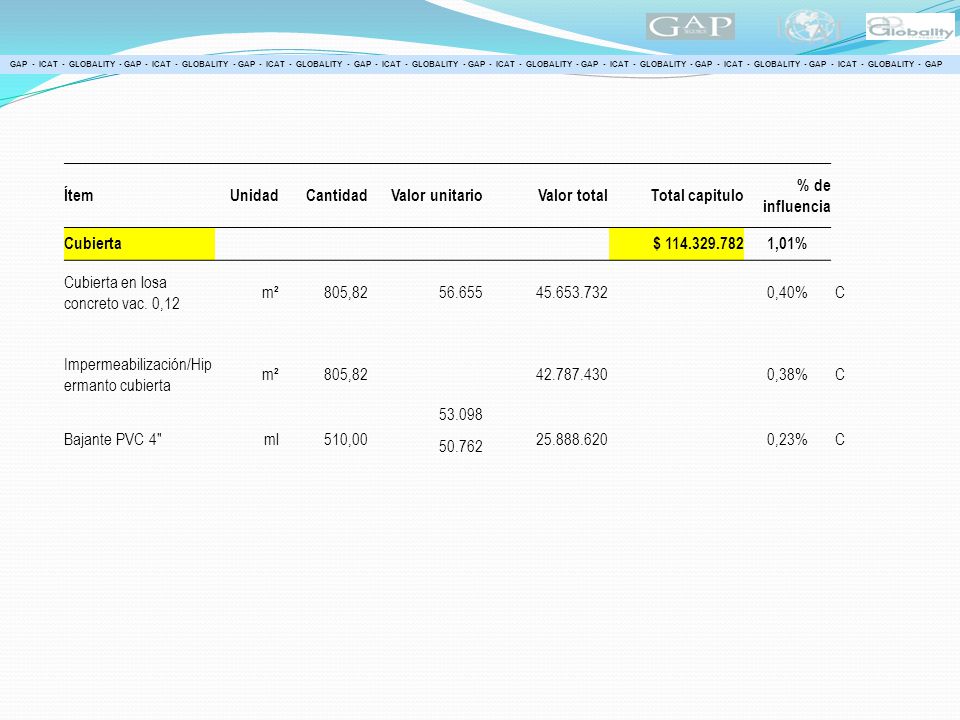Click the 1,01% influence value

[787, 244]
